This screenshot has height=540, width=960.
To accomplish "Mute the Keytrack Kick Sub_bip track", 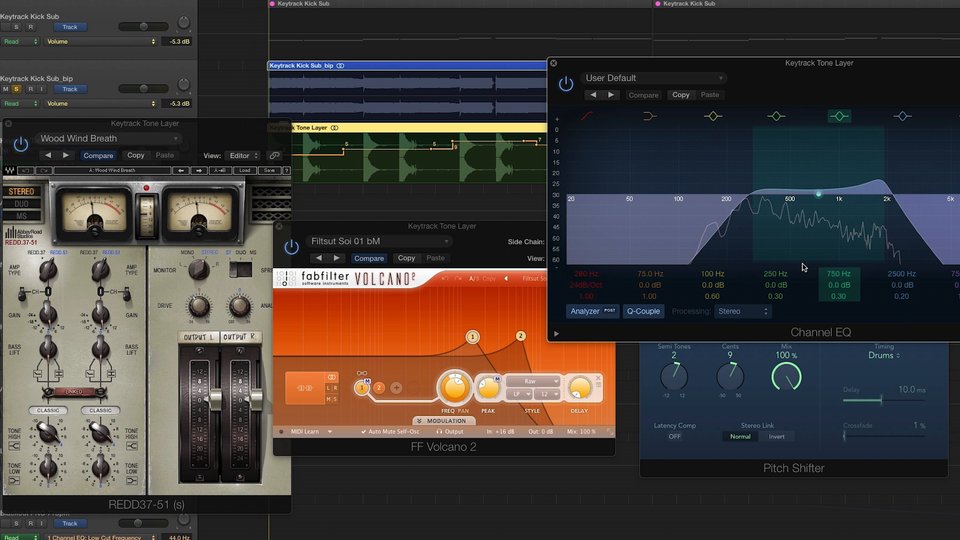I will click(6, 89).
